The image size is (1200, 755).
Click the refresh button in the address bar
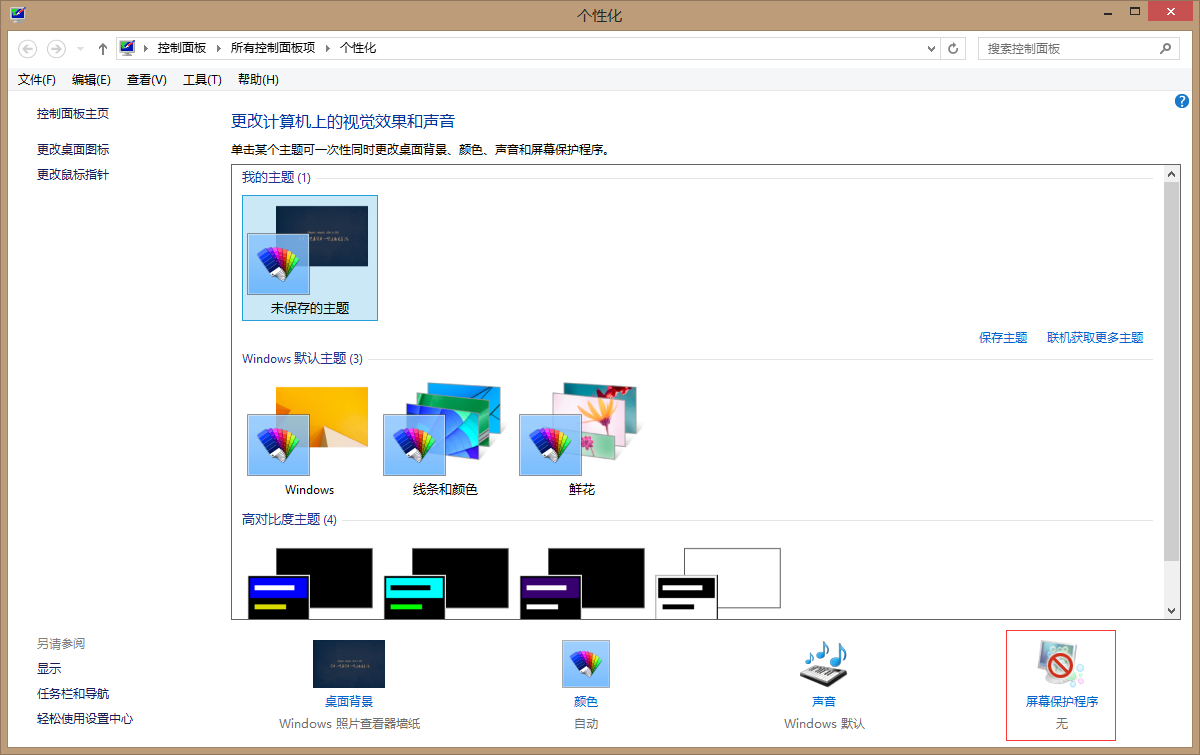point(954,48)
